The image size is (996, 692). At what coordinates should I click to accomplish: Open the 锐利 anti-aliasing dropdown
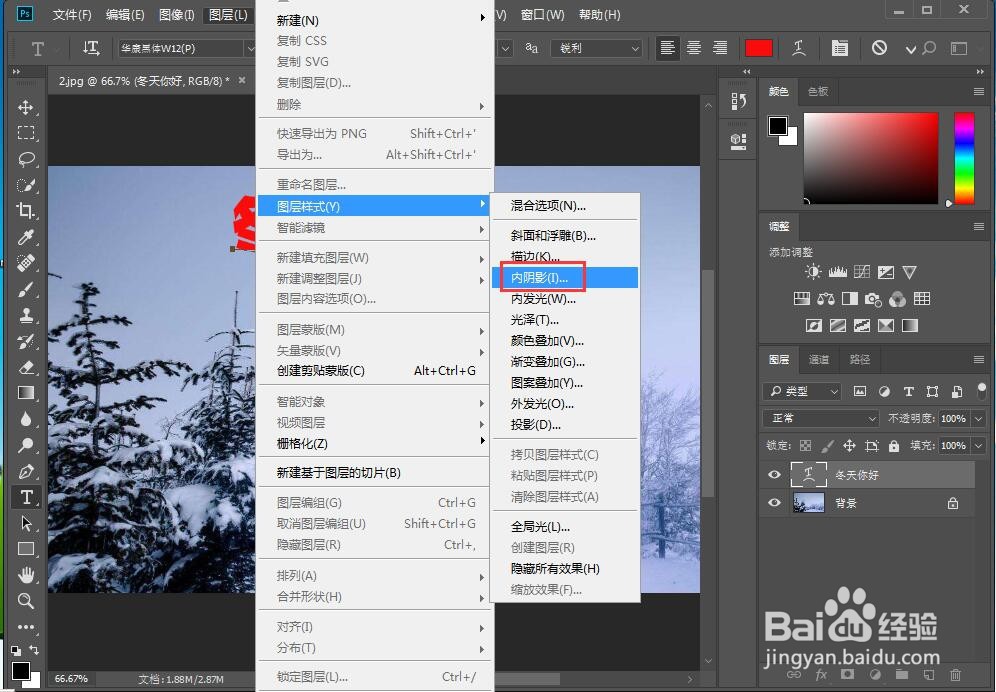596,47
